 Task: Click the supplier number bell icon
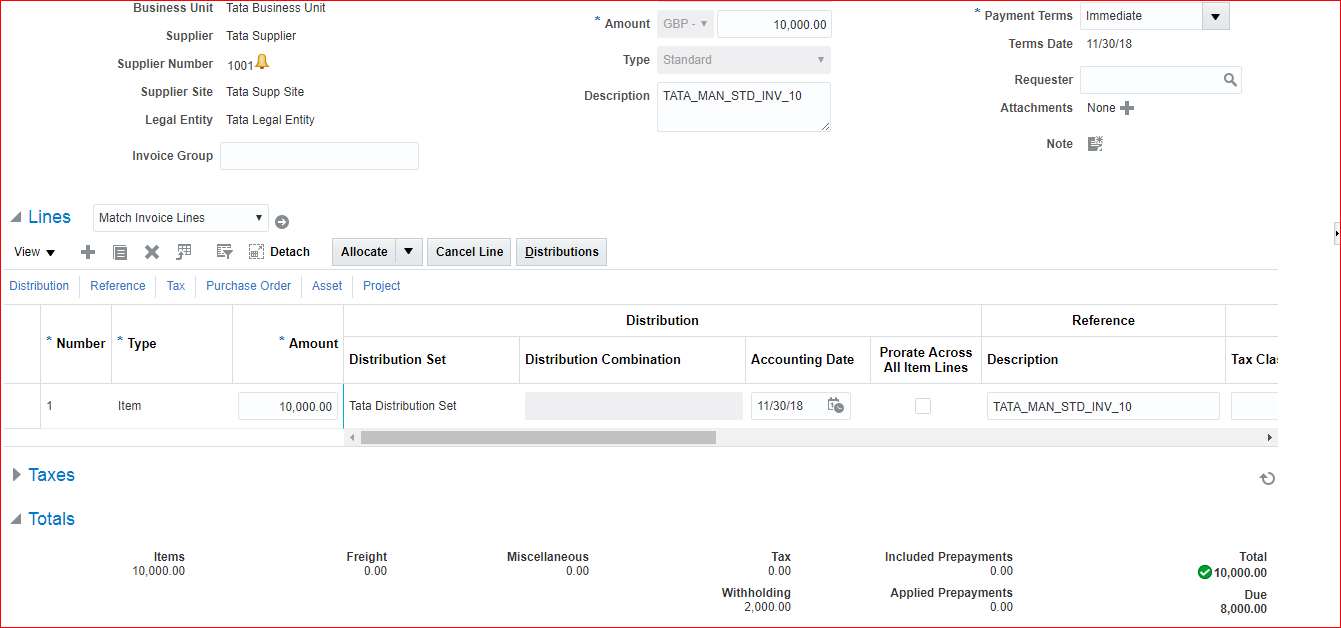tap(262, 63)
